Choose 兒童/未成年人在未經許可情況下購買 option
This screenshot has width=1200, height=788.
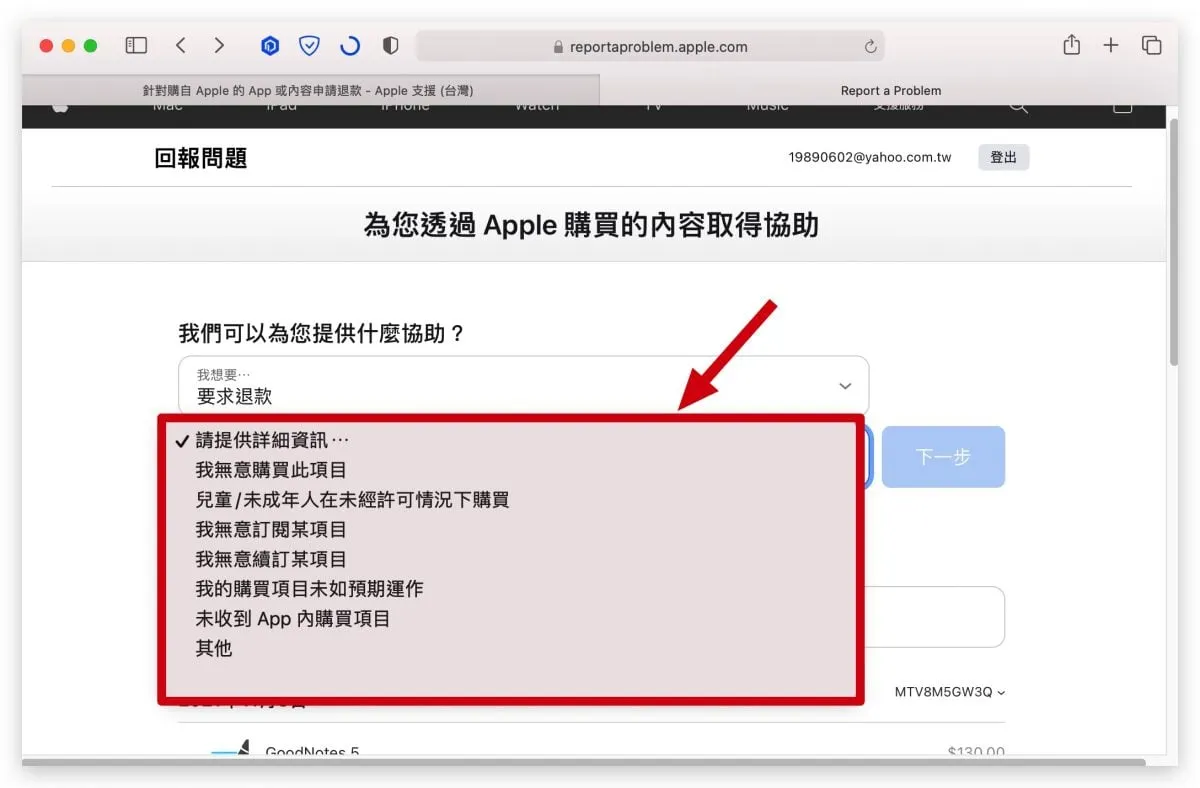point(352,499)
